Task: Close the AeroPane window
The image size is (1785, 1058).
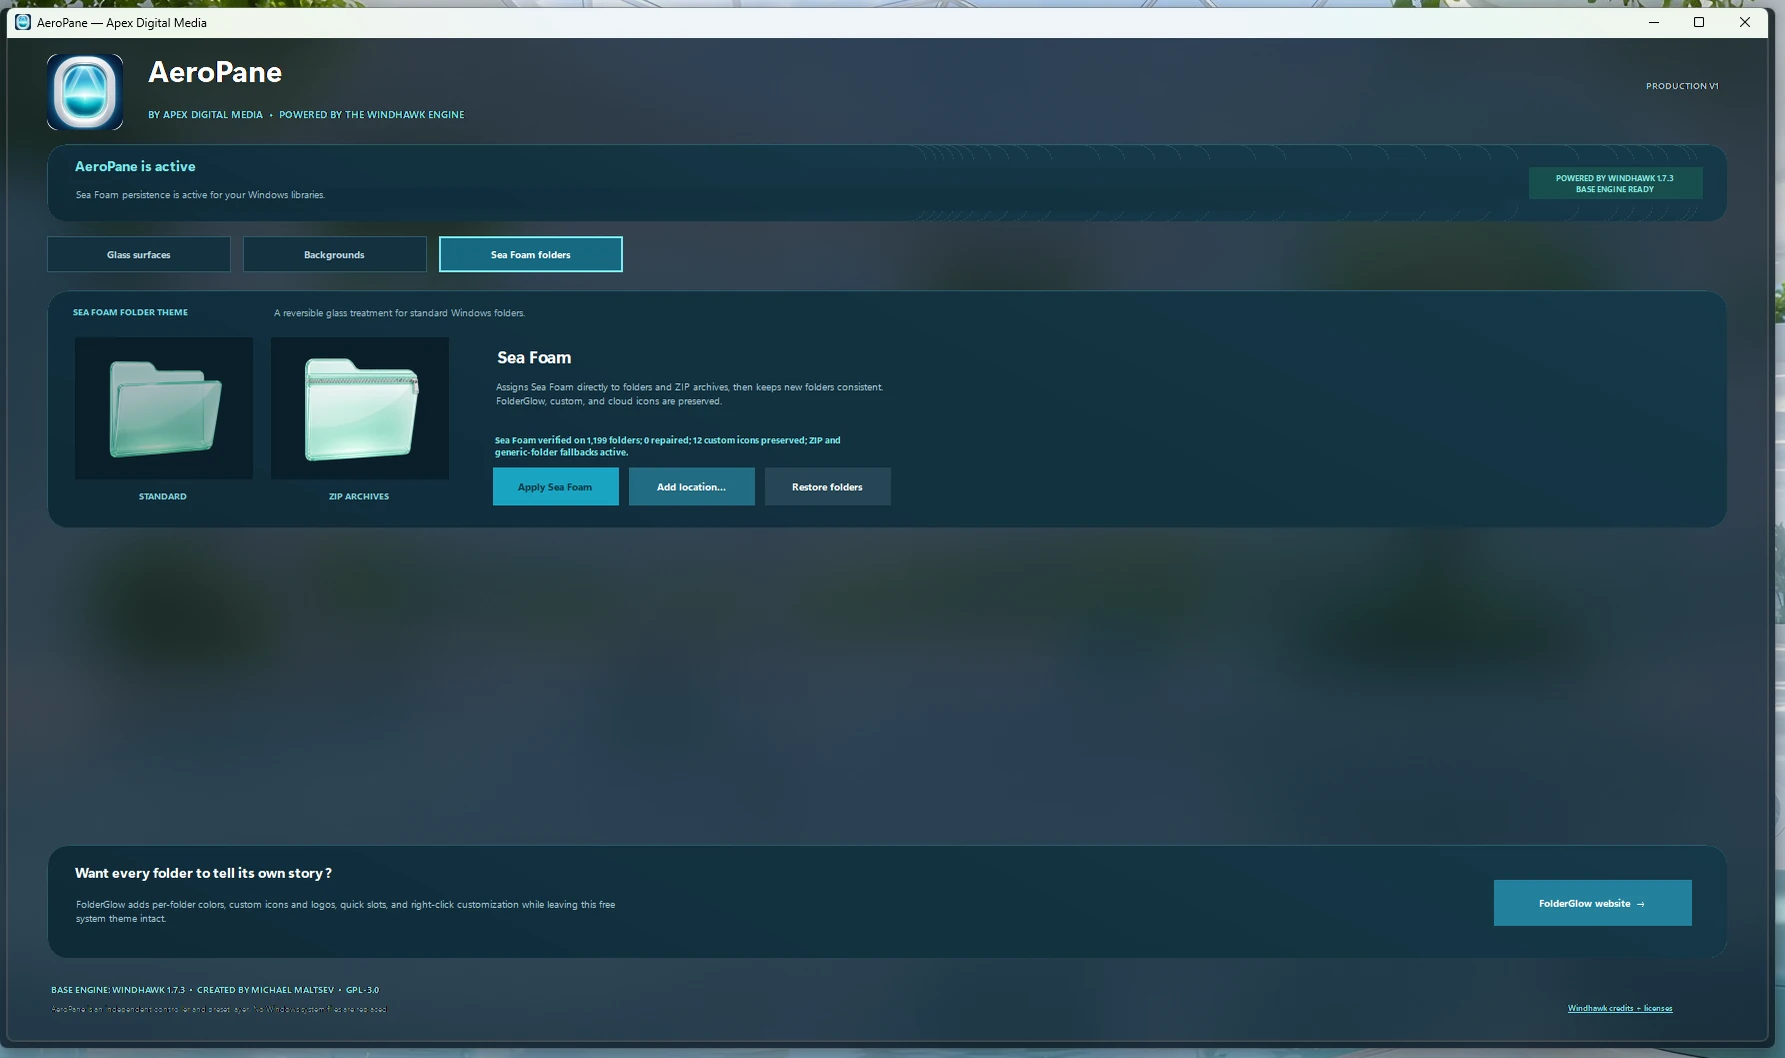Action: coord(1745,22)
